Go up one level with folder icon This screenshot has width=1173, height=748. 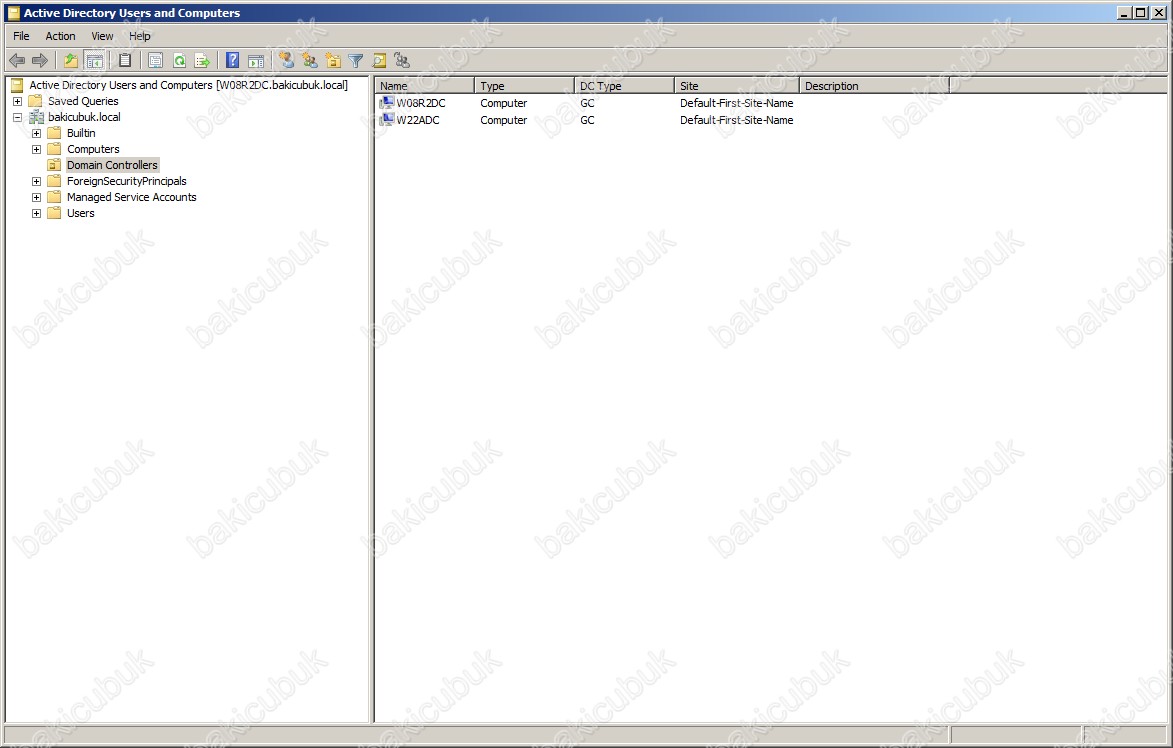click(x=70, y=61)
